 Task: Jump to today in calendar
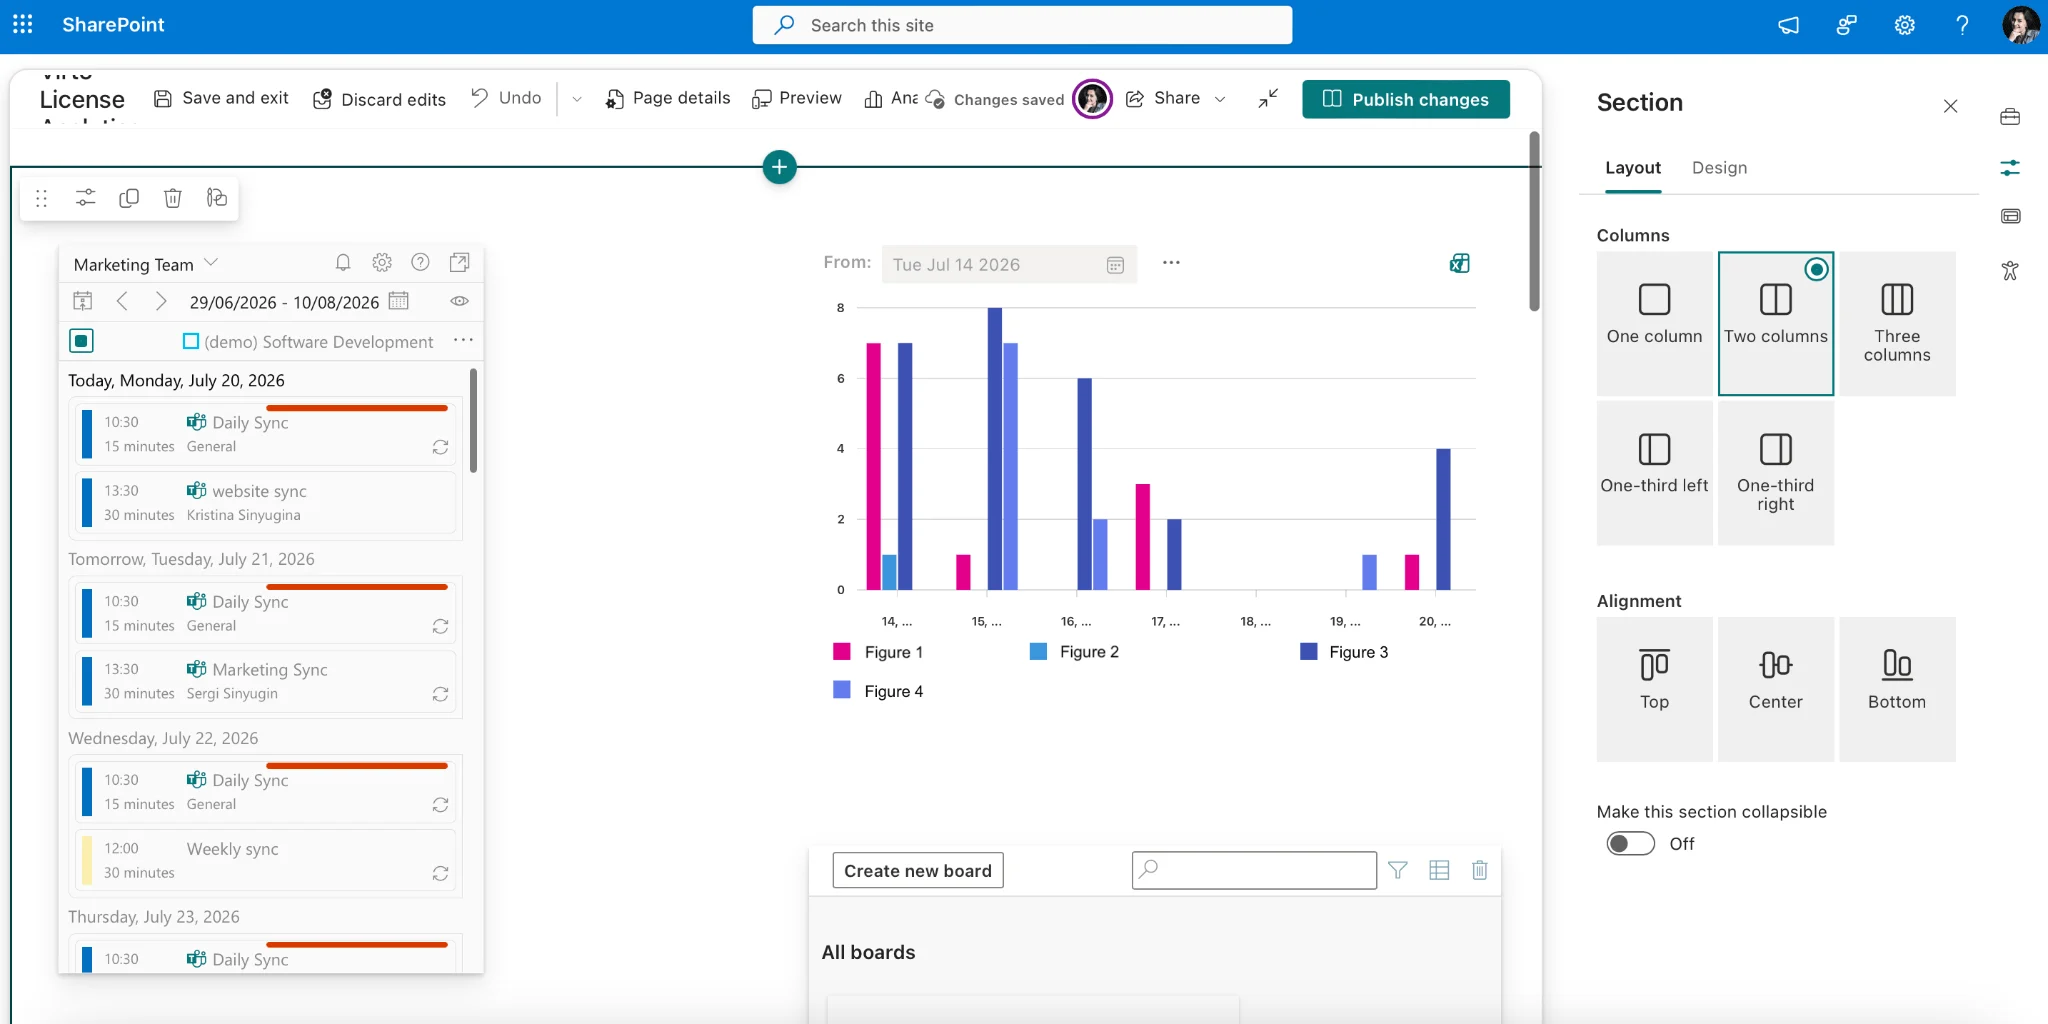pos(83,301)
